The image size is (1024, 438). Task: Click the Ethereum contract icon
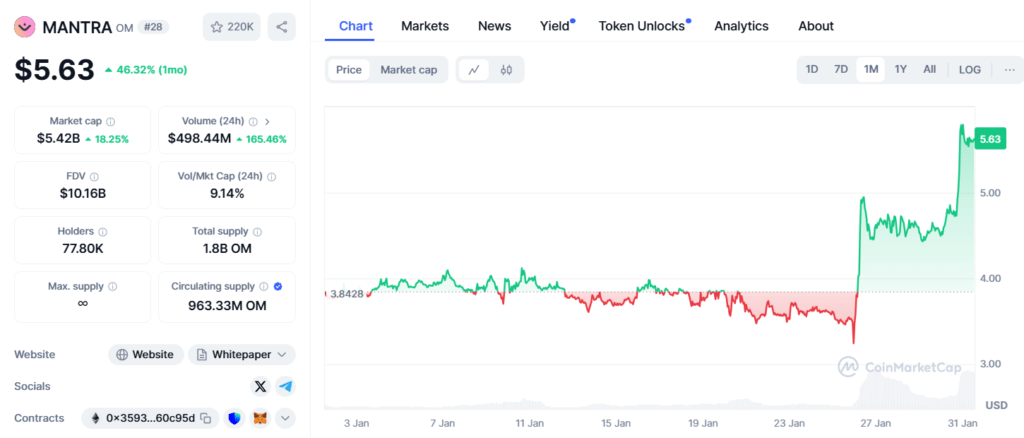coord(95,418)
